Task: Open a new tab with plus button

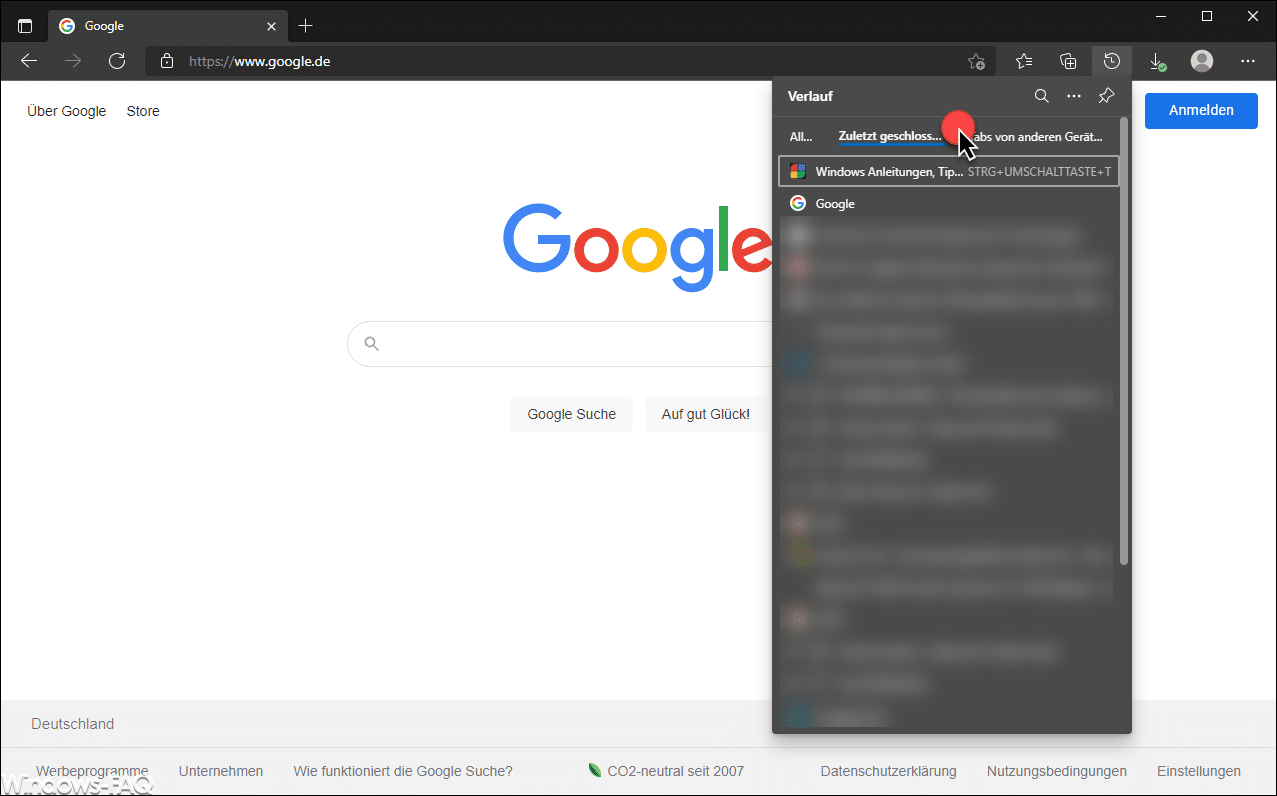Action: pyautogui.click(x=306, y=26)
